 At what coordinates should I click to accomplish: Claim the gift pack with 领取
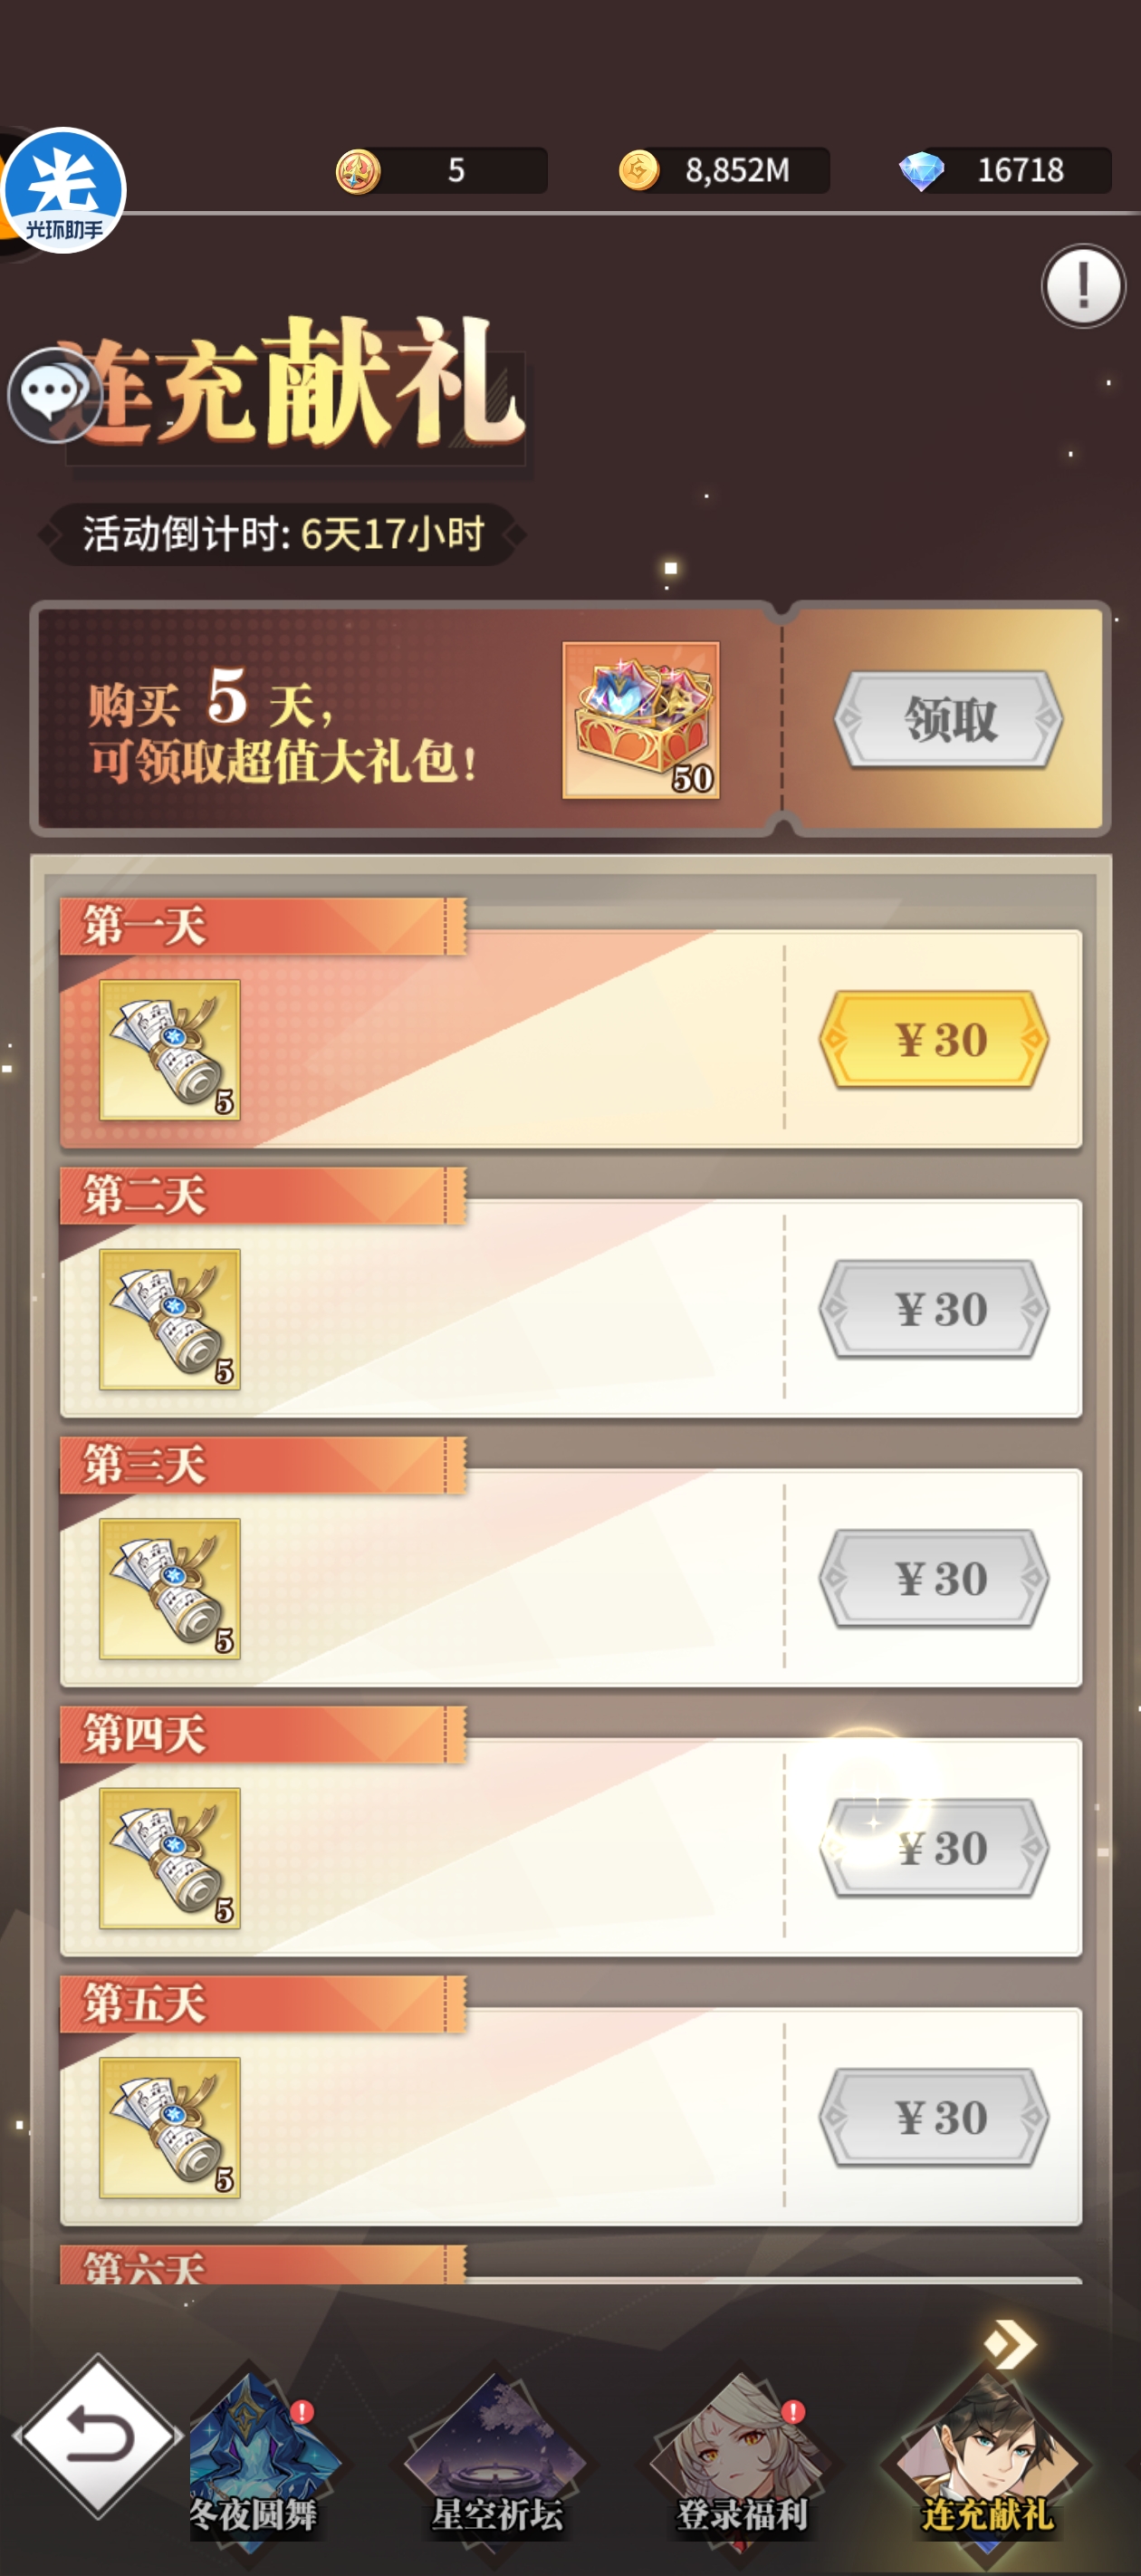(x=949, y=719)
